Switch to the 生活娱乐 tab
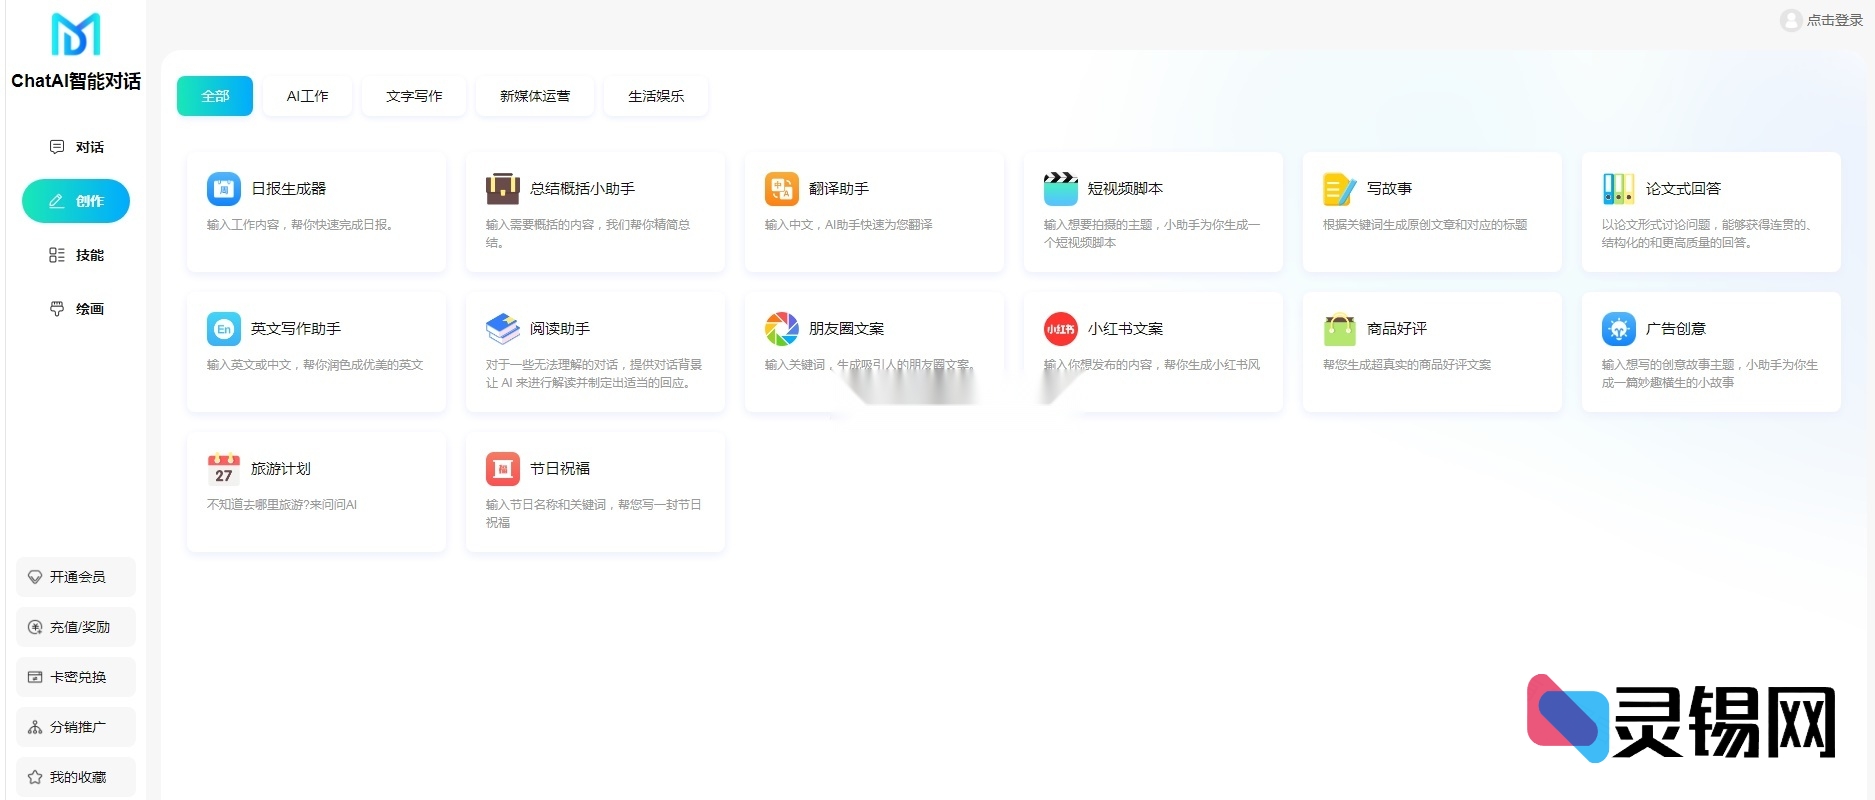This screenshot has height=800, width=1875. coord(656,96)
